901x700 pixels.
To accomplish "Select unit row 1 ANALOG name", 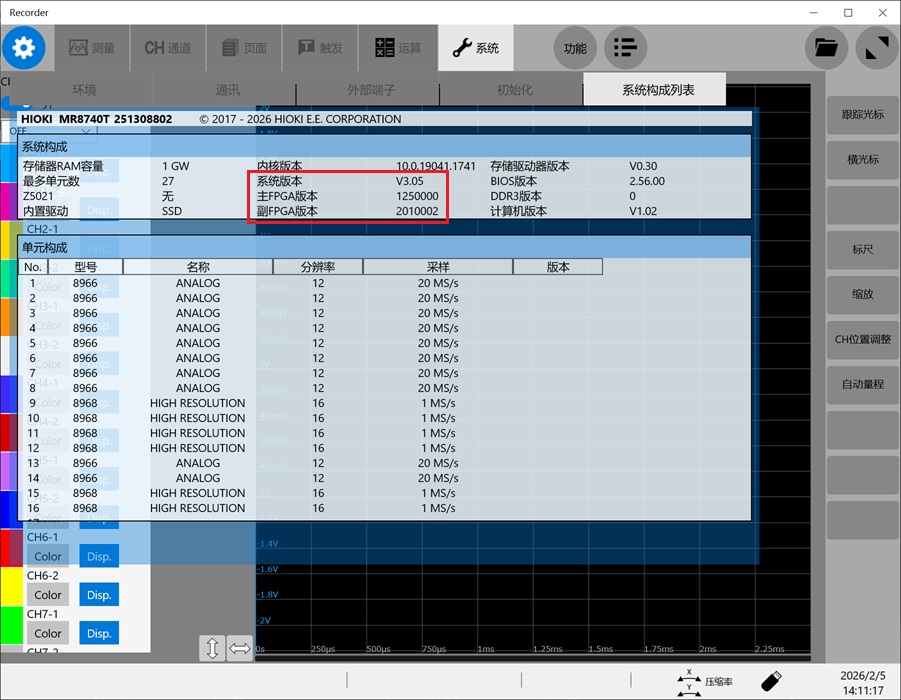I will [x=198, y=283].
